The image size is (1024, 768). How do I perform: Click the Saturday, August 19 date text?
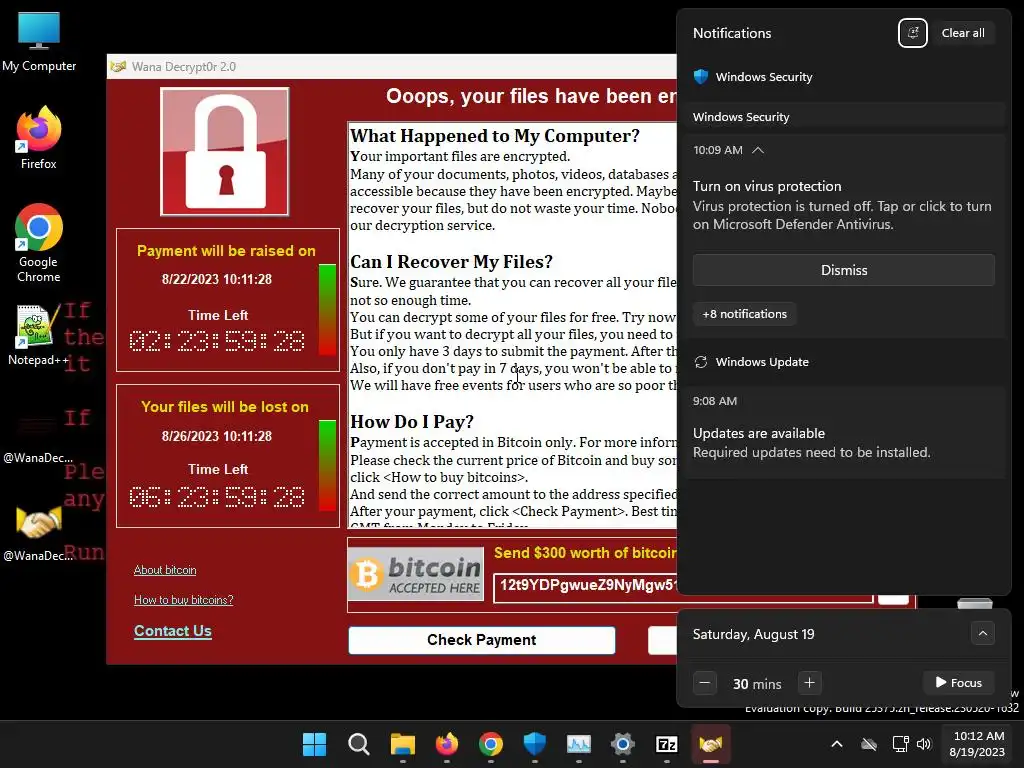coord(753,634)
